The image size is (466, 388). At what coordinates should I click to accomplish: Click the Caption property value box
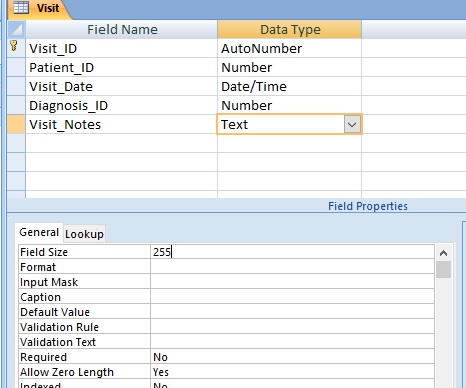pos(292,297)
